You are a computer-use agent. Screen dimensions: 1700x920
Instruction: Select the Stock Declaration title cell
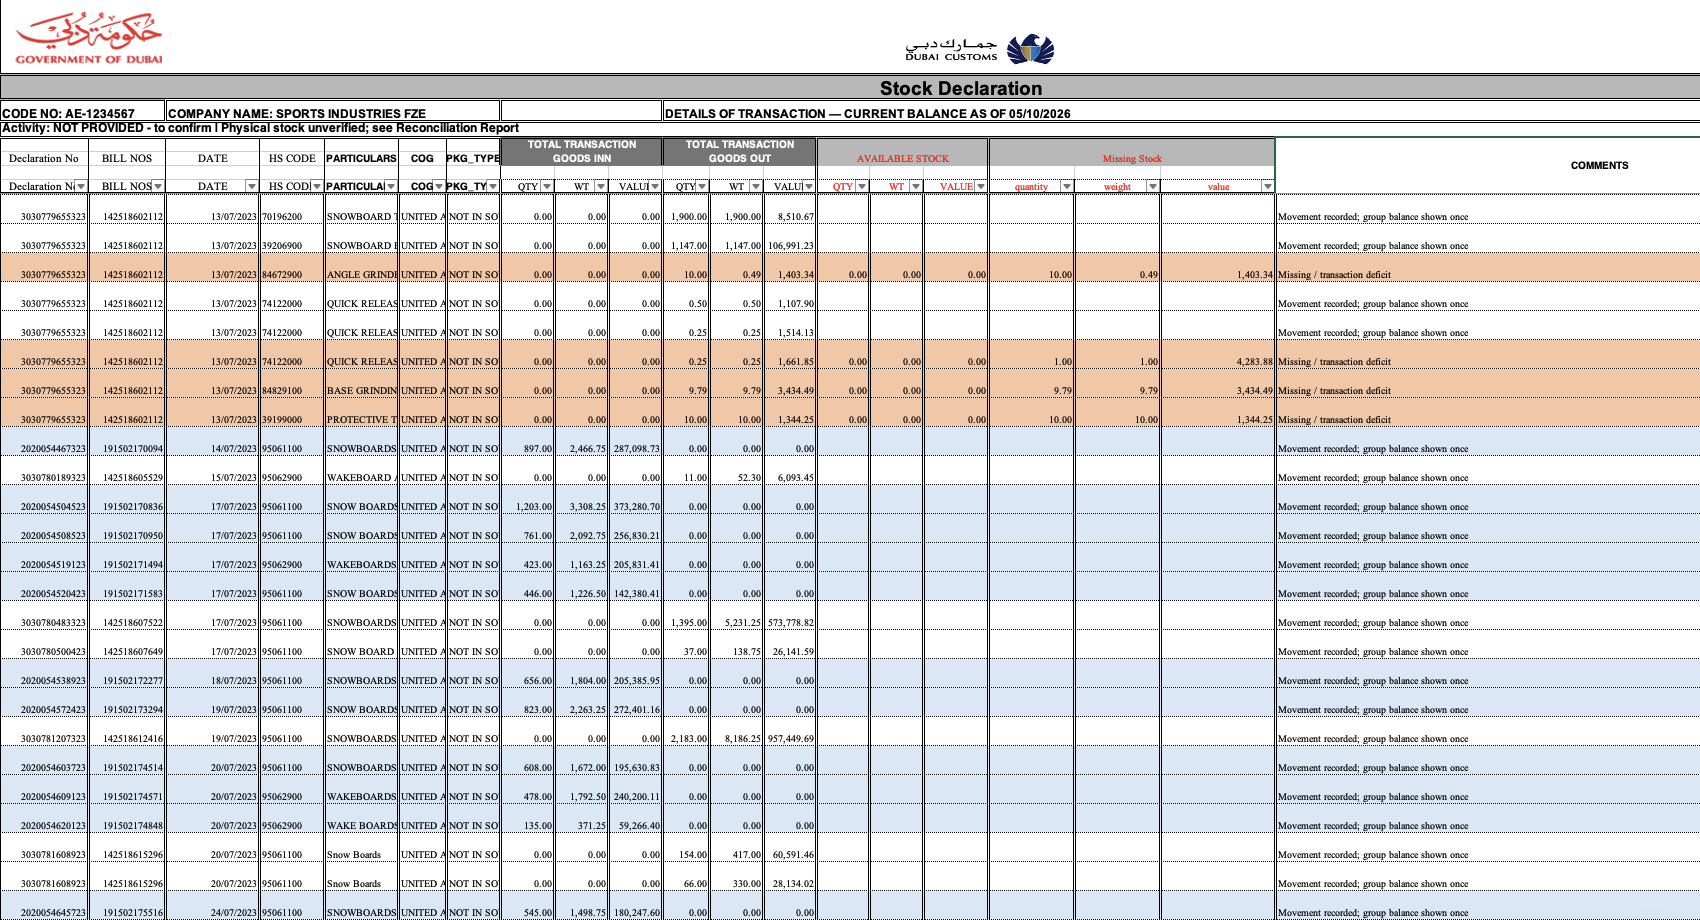pyautogui.click(x=850, y=88)
